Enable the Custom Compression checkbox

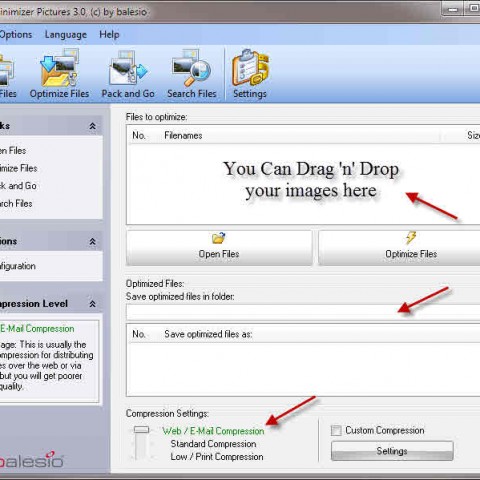click(x=336, y=430)
